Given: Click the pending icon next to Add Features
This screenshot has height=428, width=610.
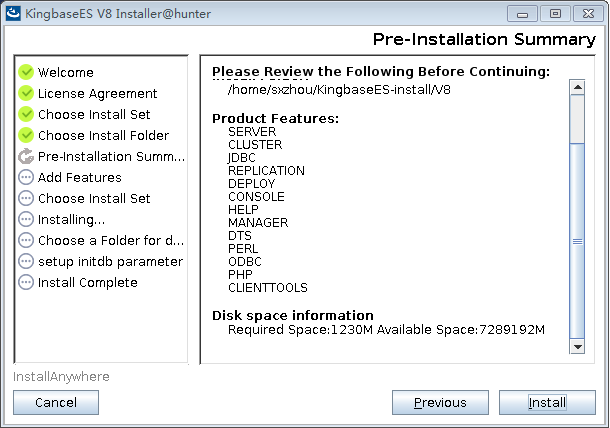Looking at the screenshot, I should (x=26, y=177).
